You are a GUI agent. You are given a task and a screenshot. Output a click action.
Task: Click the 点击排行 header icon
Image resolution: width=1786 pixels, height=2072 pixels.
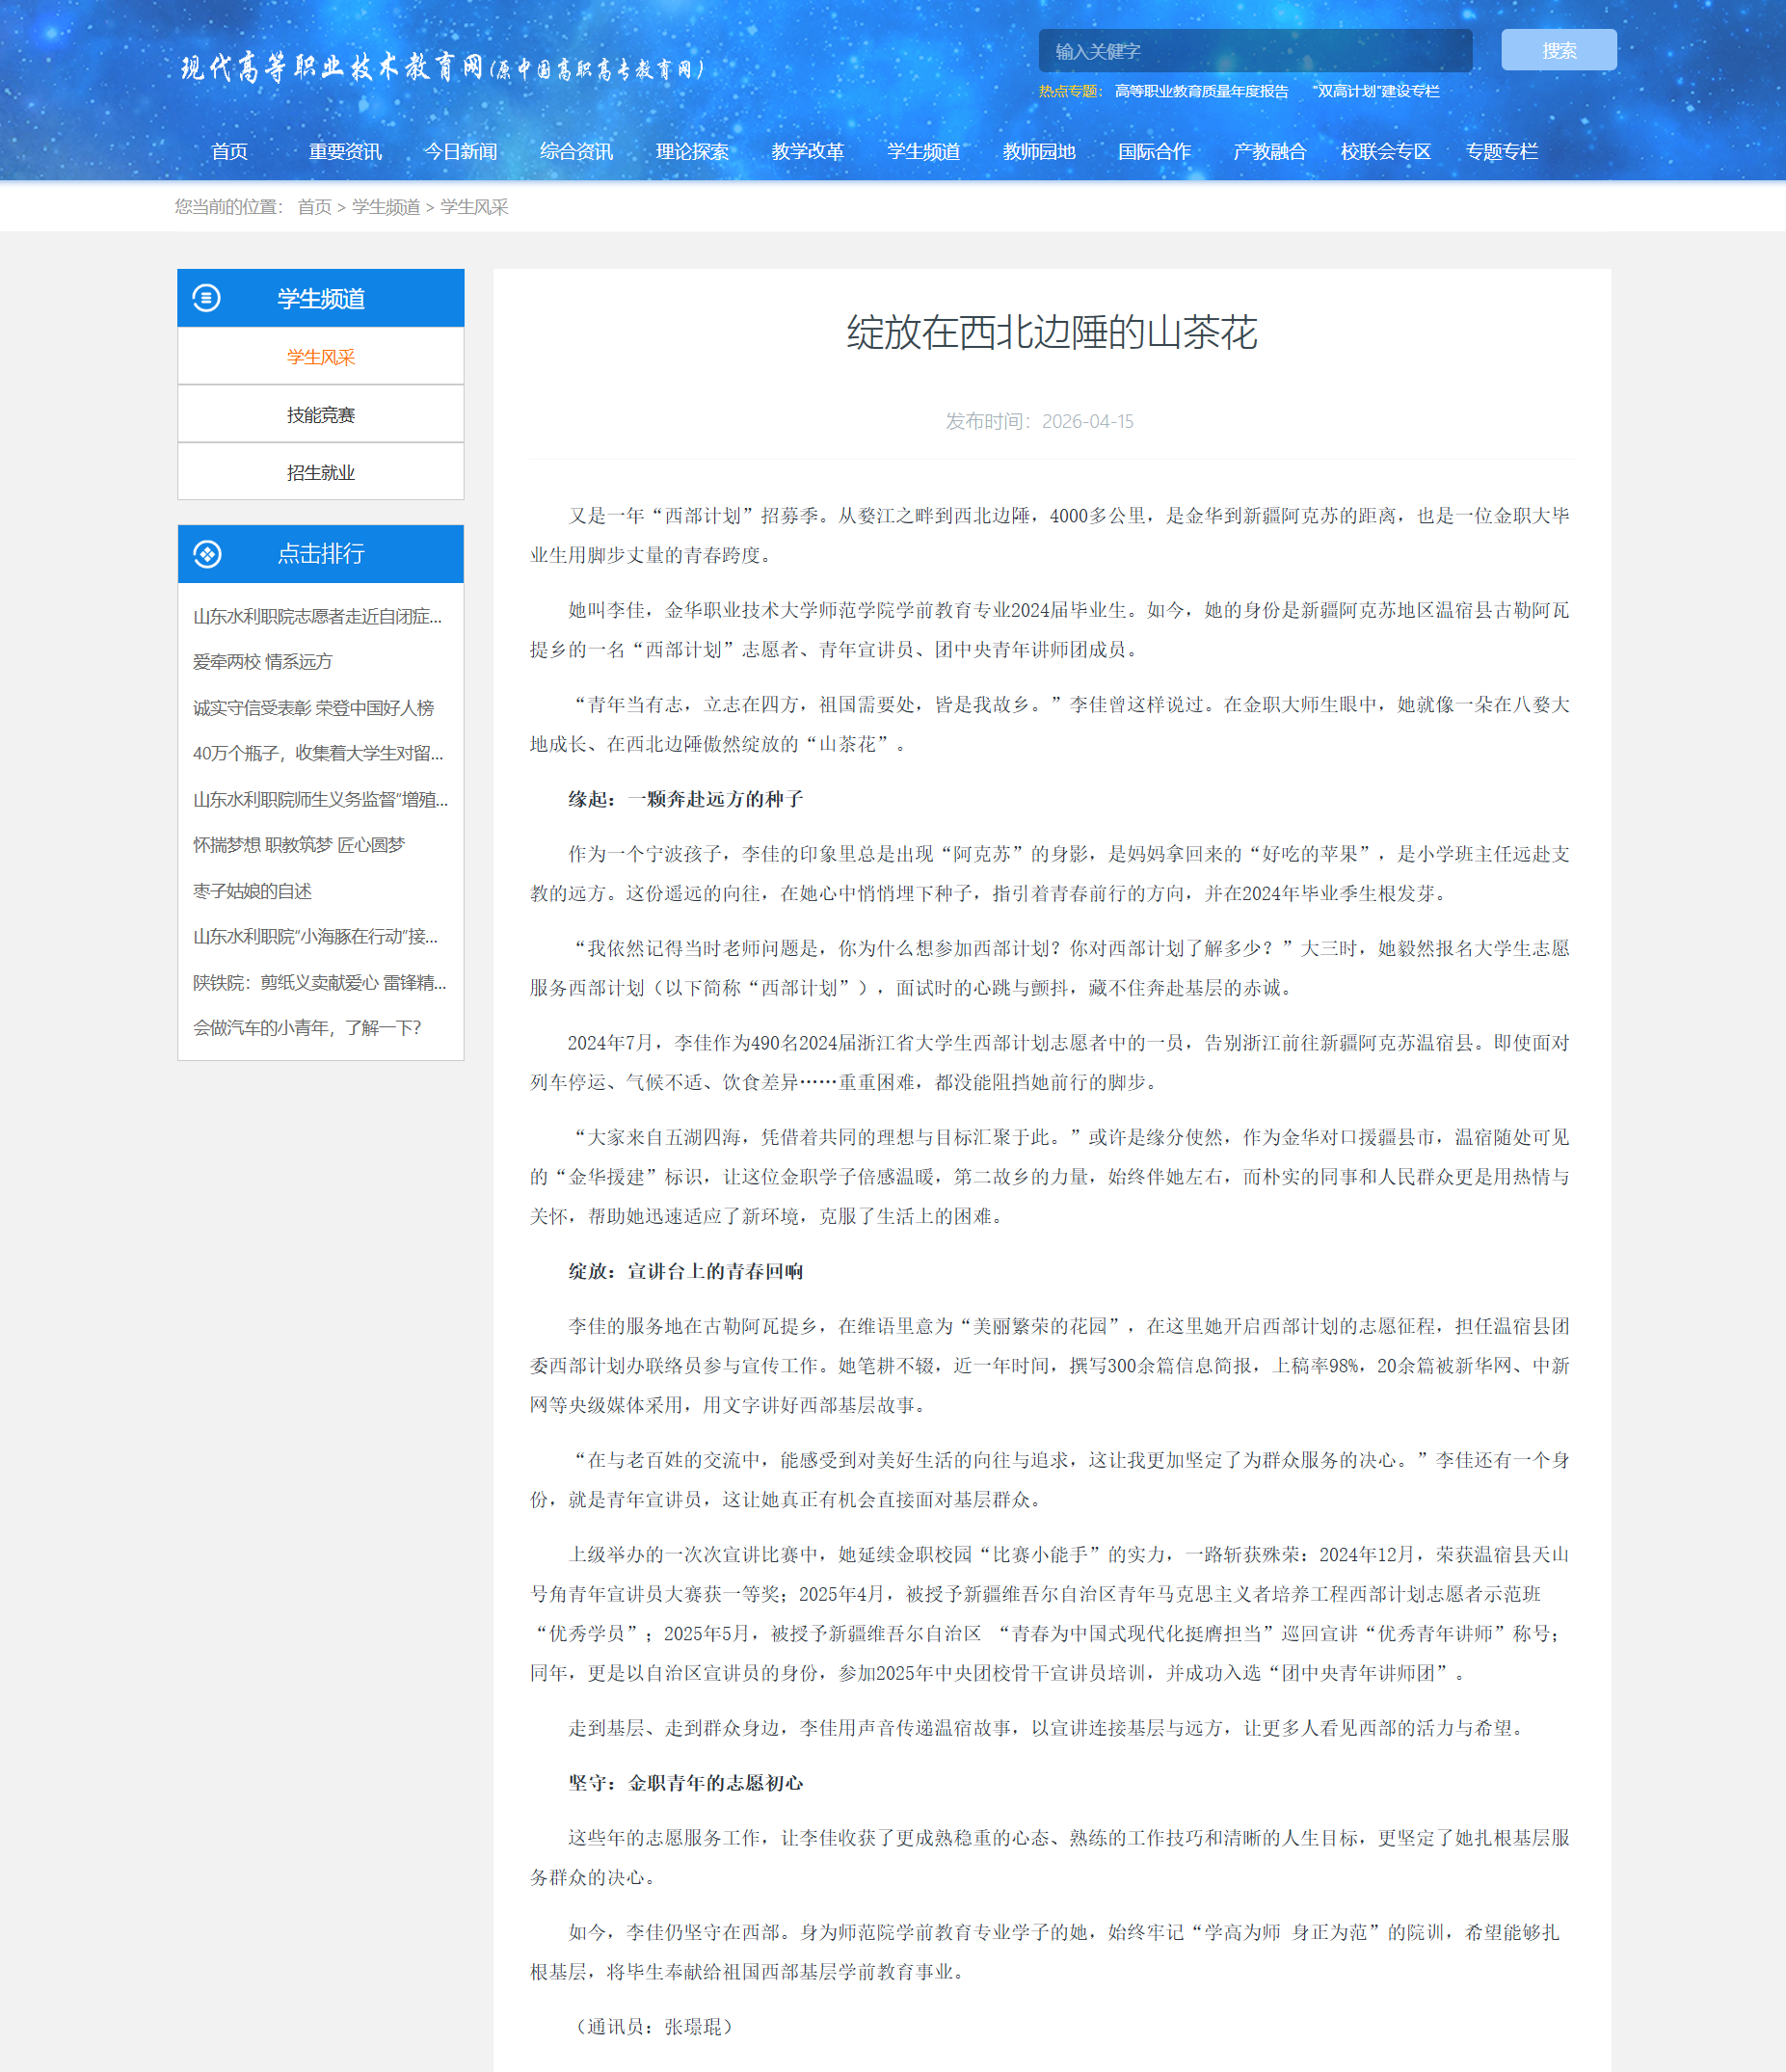[207, 554]
